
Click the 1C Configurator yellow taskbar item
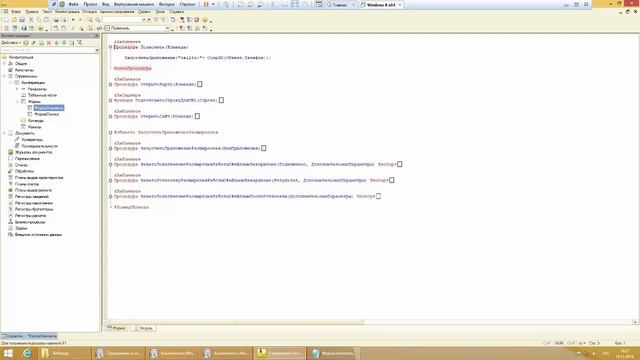point(280,353)
